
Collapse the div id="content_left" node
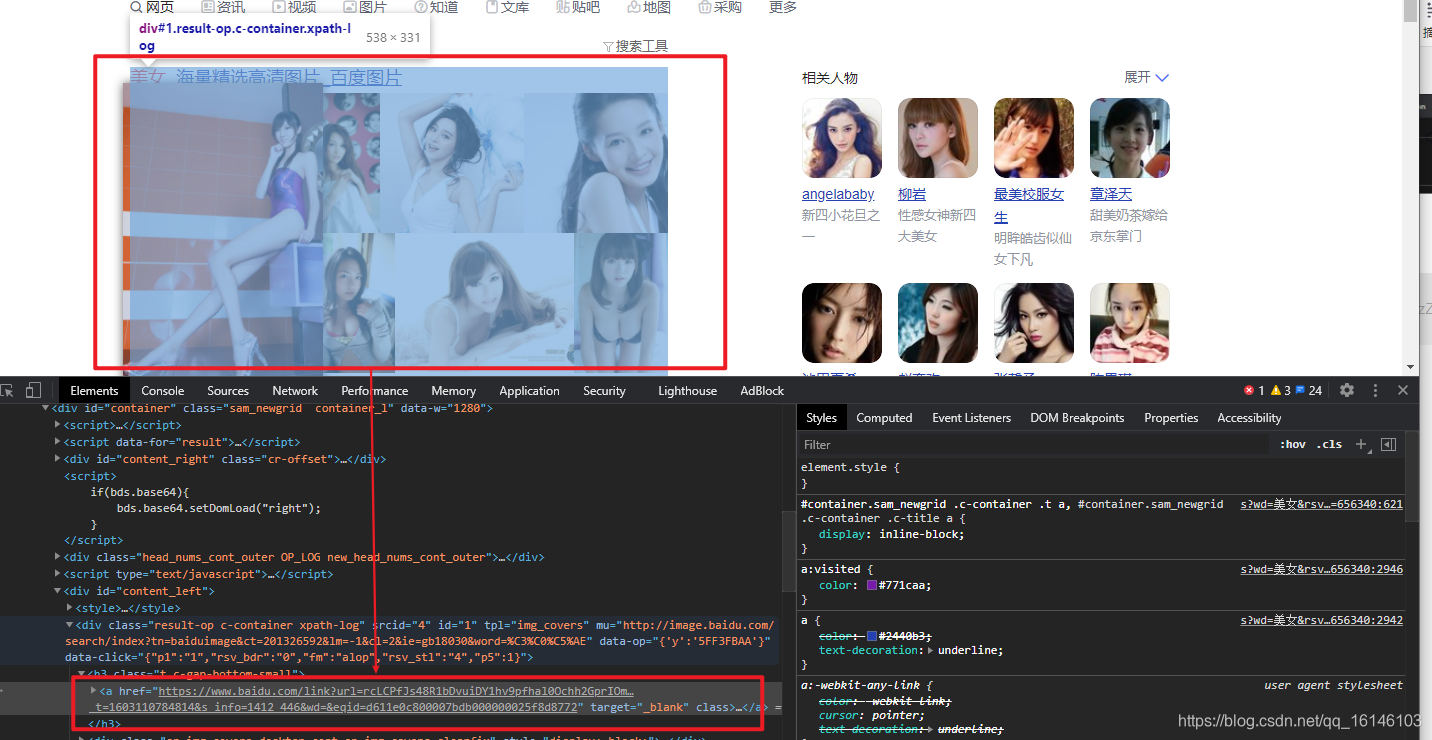pos(57,591)
